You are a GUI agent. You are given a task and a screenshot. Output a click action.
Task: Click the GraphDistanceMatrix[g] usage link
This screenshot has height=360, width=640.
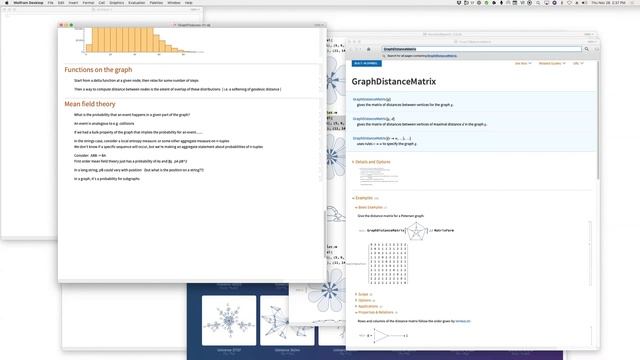click(x=372, y=99)
